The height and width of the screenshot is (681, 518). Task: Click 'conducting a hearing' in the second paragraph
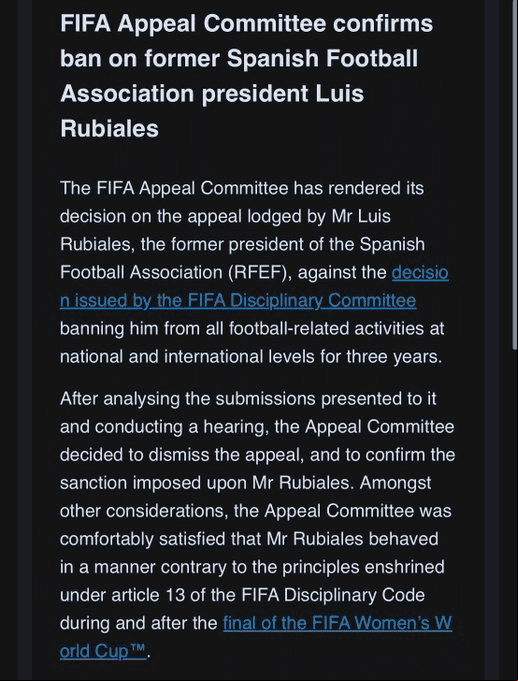coord(179,427)
